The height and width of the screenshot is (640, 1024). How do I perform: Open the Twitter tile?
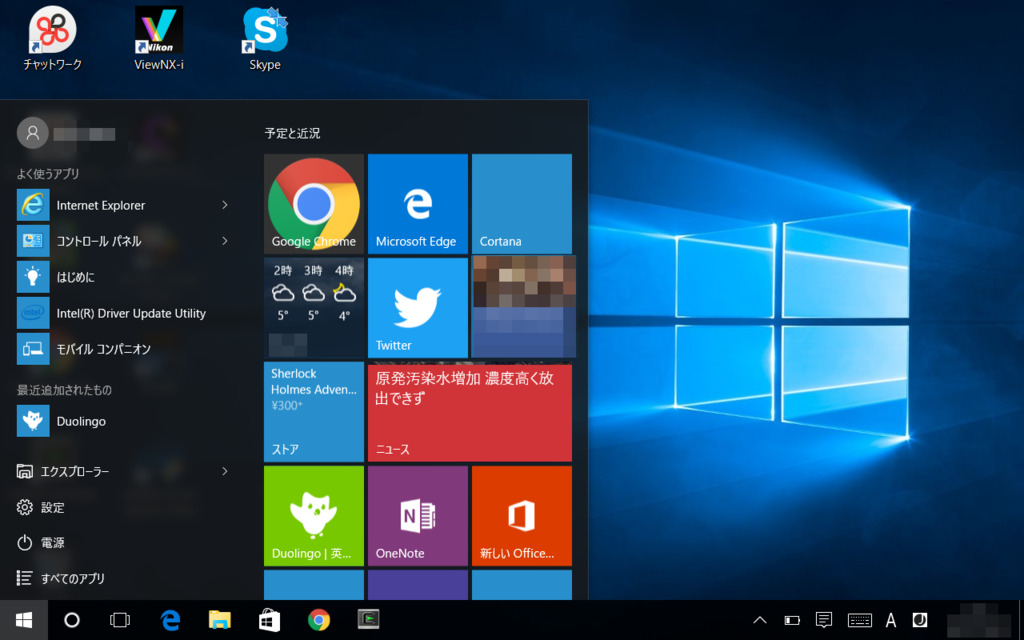[x=417, y=307]
